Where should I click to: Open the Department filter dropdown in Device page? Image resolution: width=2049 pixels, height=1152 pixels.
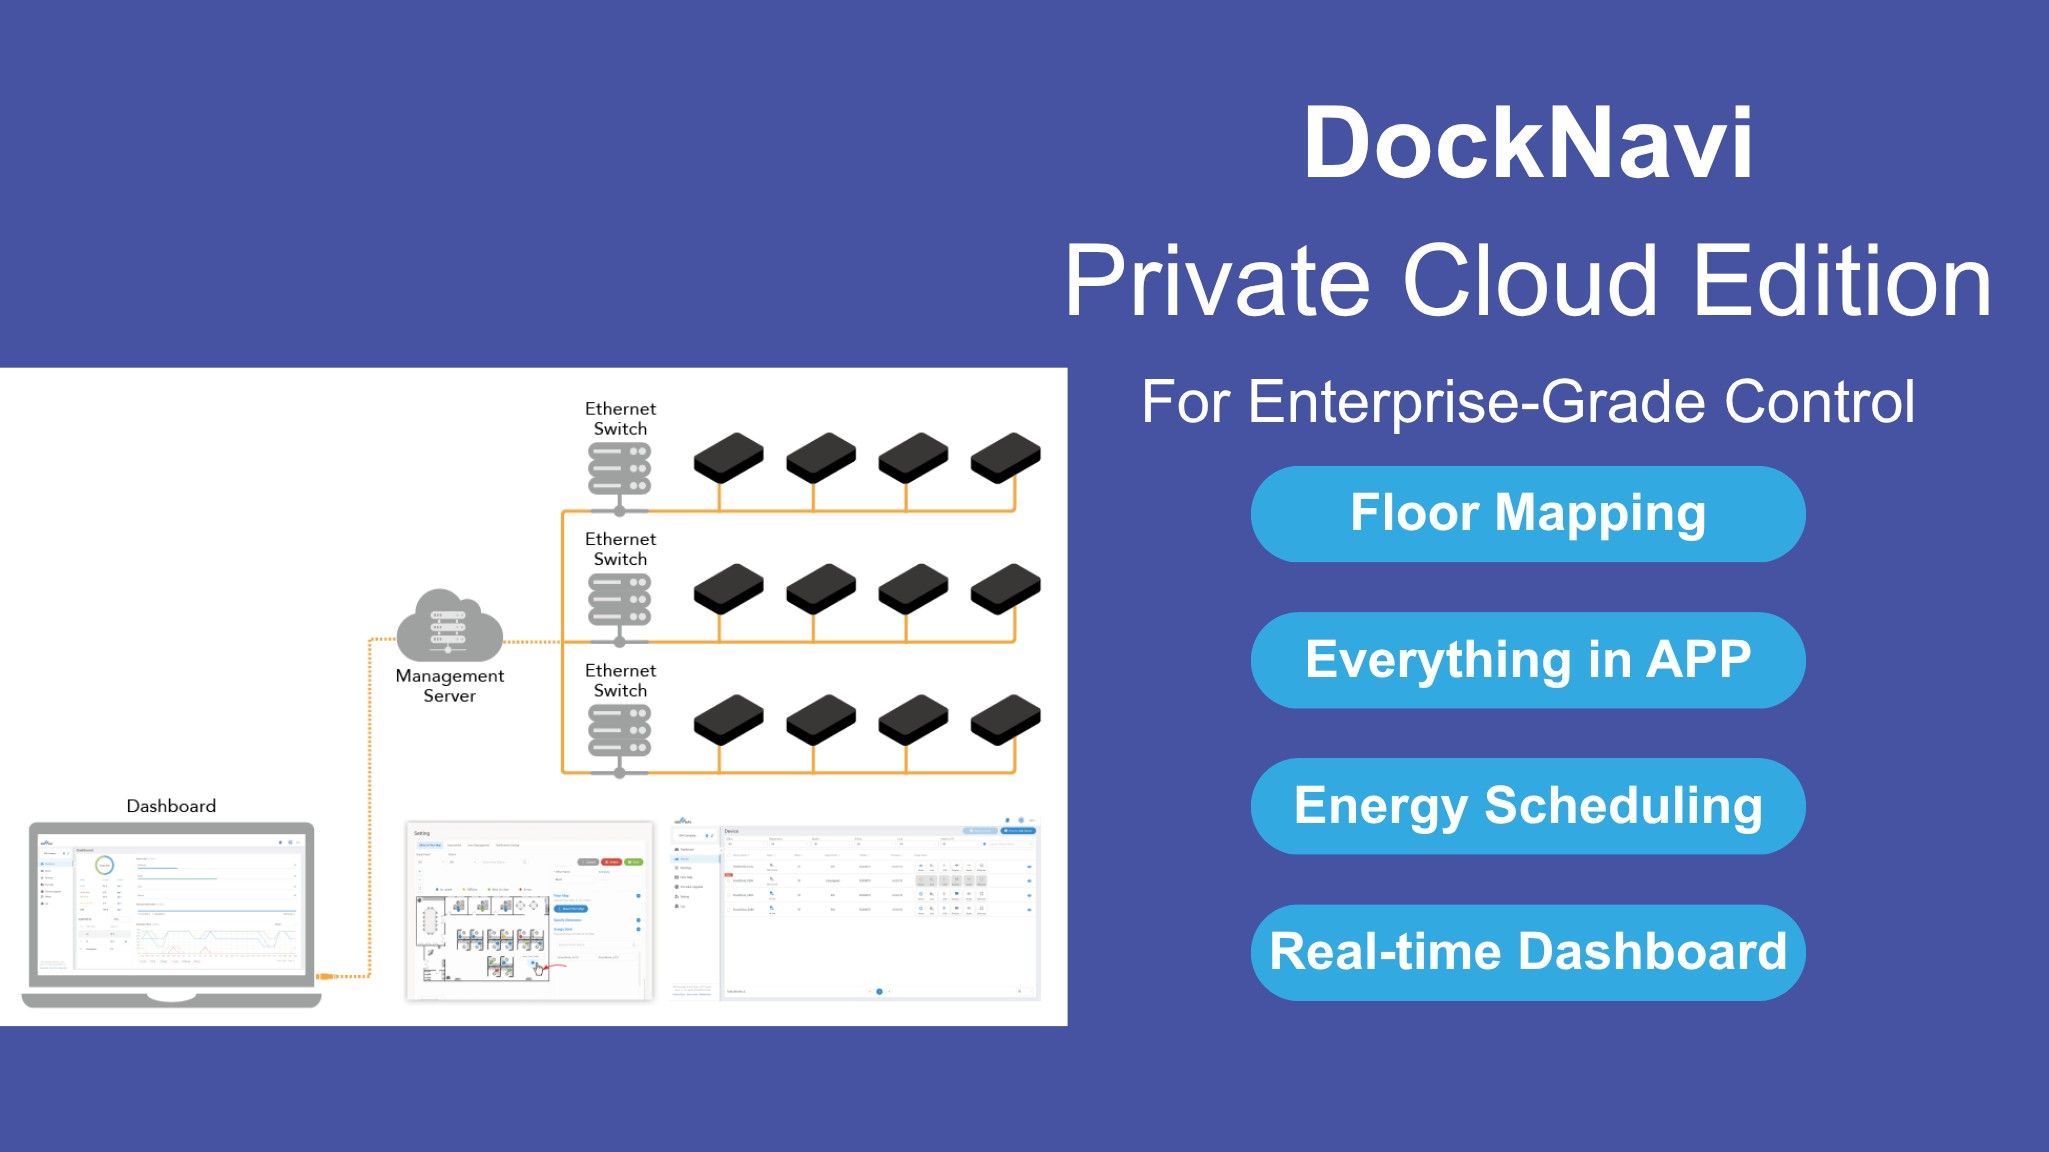point(787,843)
